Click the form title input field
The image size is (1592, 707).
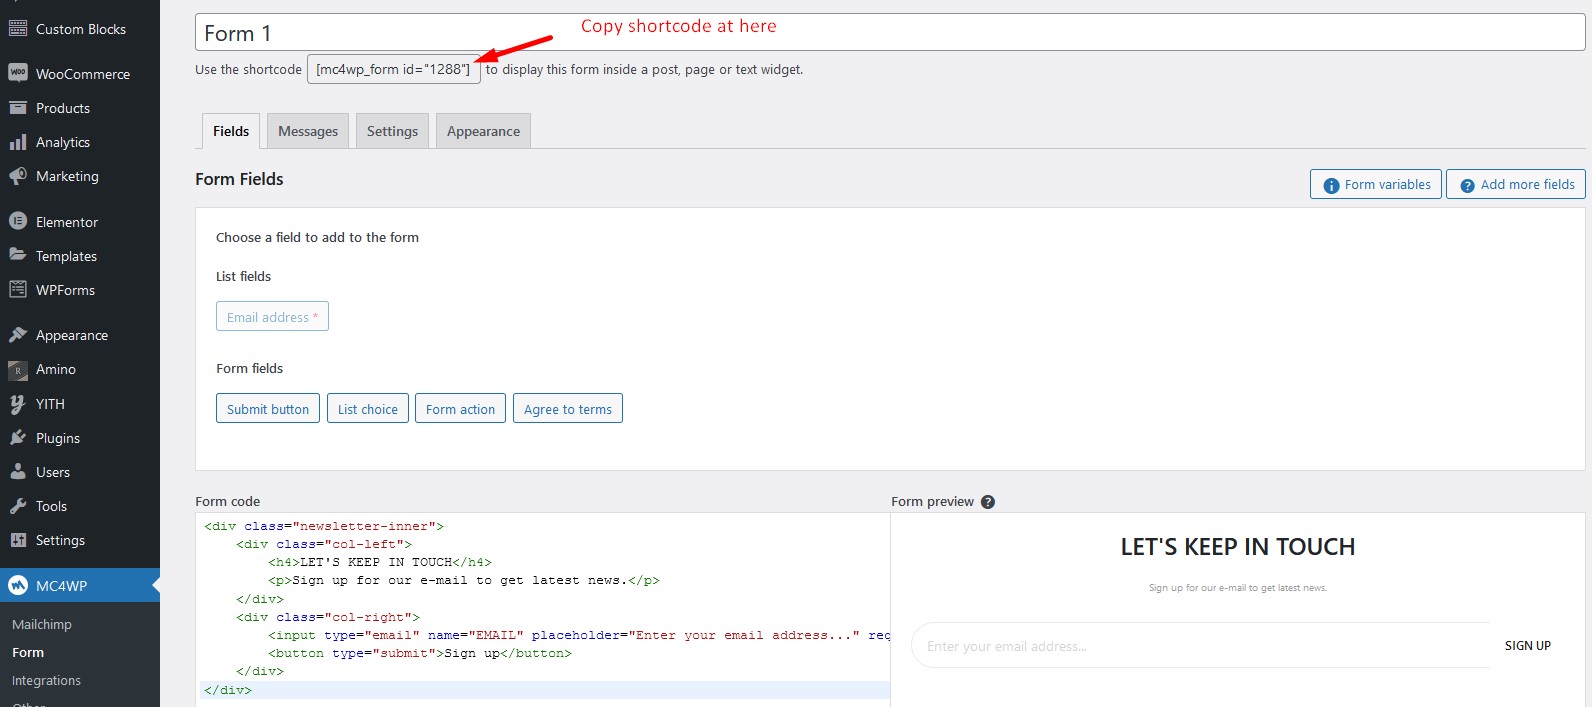[889, 33]
